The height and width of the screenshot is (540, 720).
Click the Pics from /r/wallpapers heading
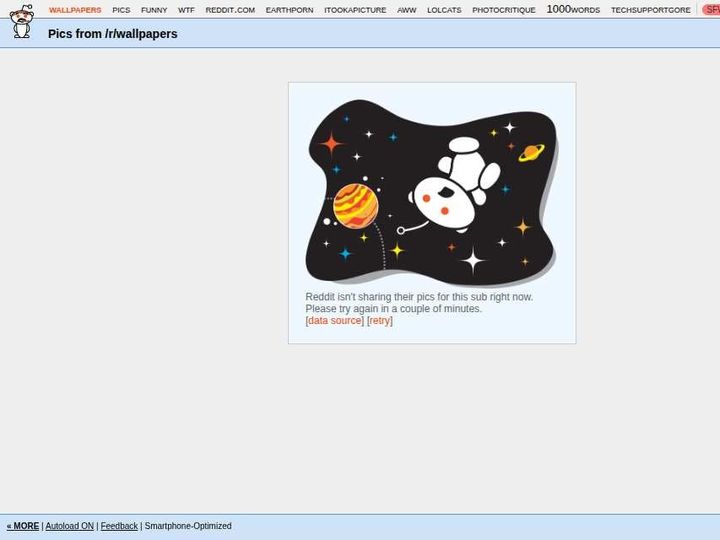(112, 34)
